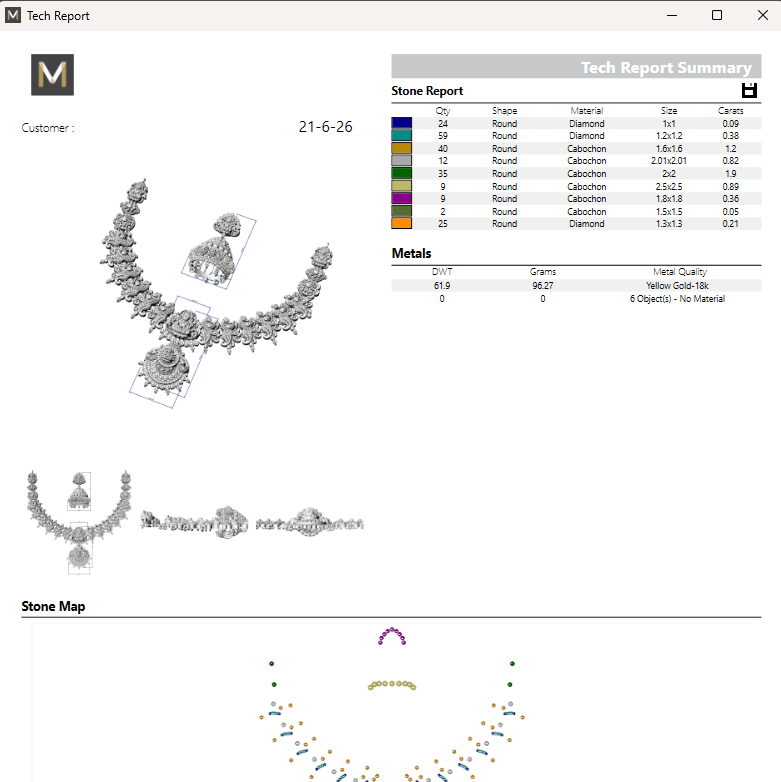Click the Metal Quality column header
The image size is (781, 782).
coord(680,272)
